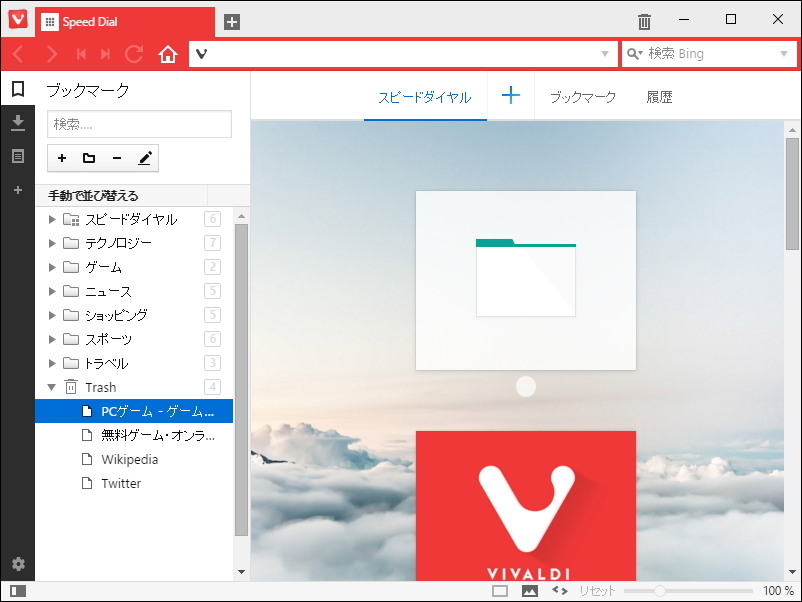
Task: Open recently closed tabs trash icon
Action: coord(644,20)
